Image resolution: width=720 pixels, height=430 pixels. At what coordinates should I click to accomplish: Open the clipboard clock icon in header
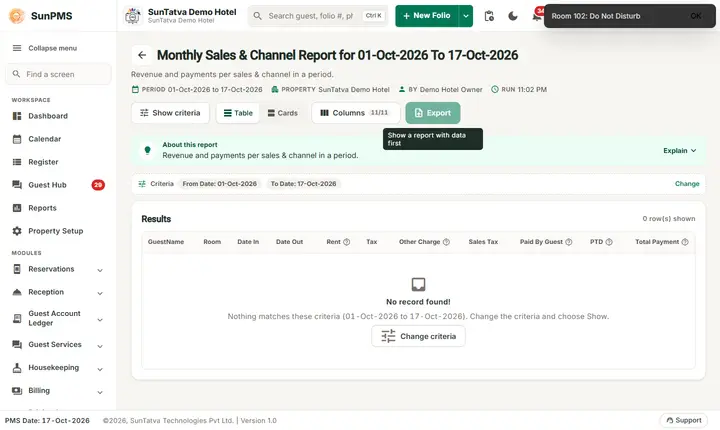489,16
